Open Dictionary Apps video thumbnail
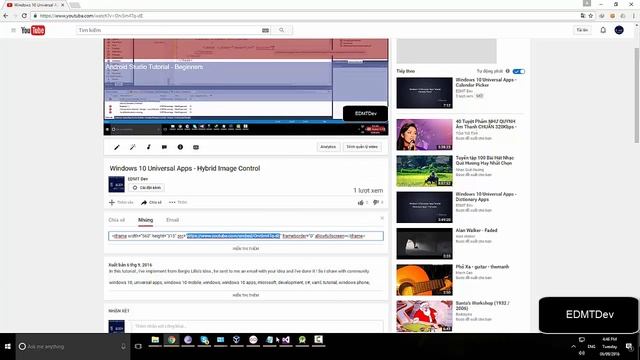The height and width of the screenshot is (360, 640). 424,207
